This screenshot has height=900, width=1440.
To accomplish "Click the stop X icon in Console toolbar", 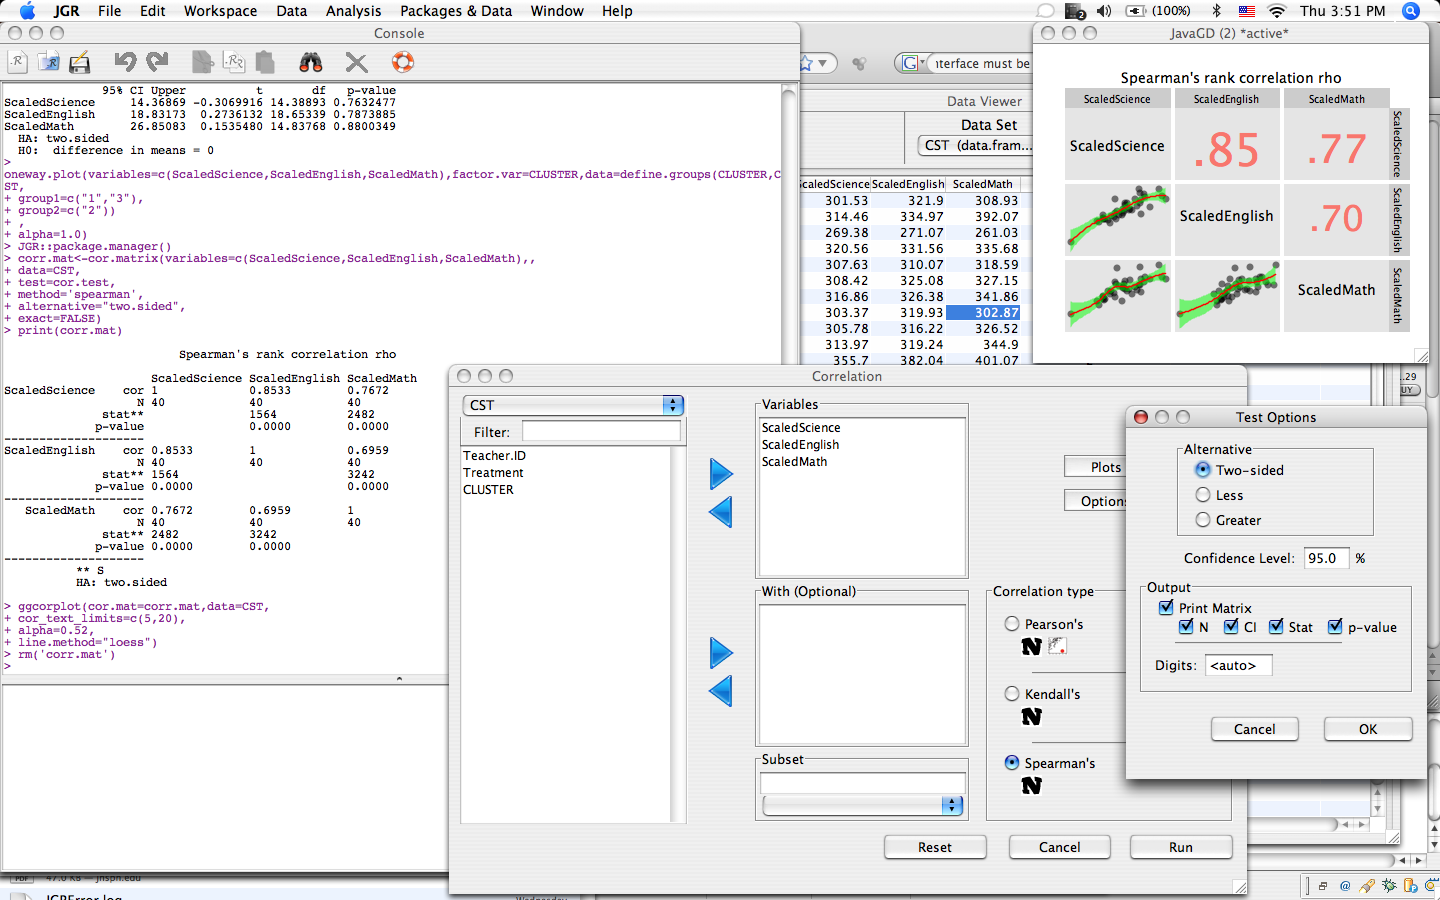I will (357, 62).
